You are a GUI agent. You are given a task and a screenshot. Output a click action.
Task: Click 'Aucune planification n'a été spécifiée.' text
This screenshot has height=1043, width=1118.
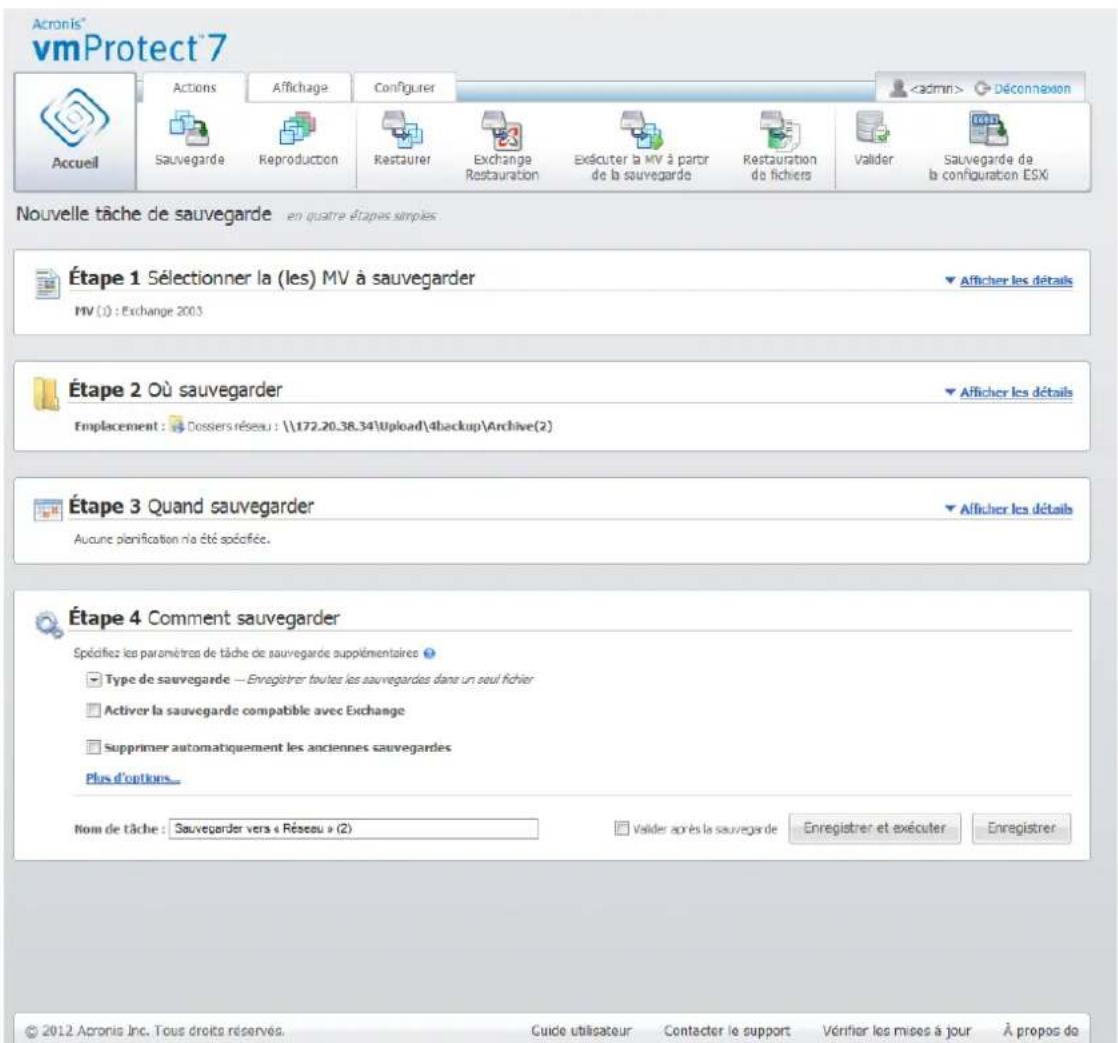tap(172, 539)
